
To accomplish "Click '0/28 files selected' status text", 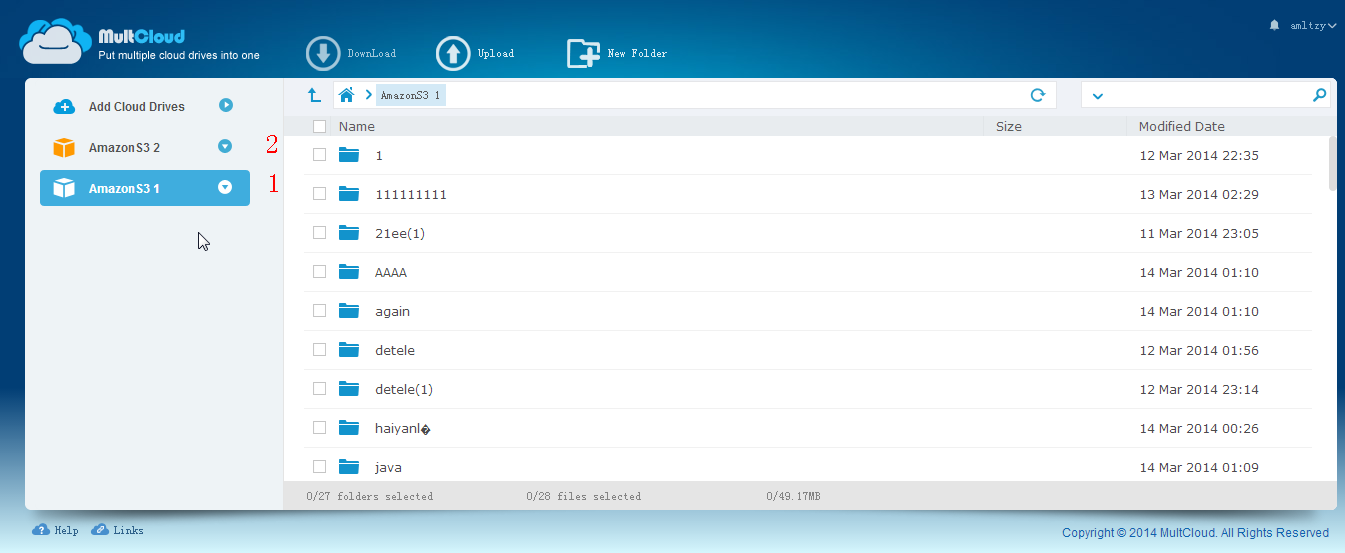I will pos(584,496).
